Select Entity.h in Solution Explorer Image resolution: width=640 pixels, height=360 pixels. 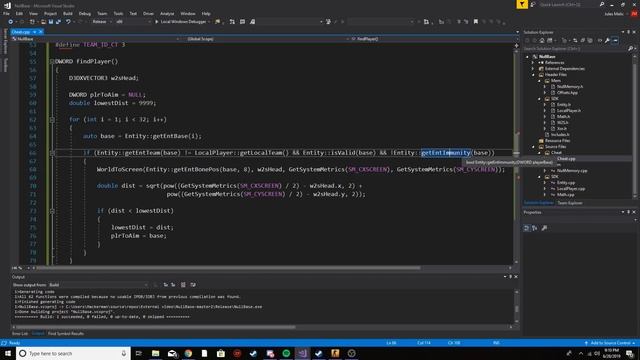point(564,104)
